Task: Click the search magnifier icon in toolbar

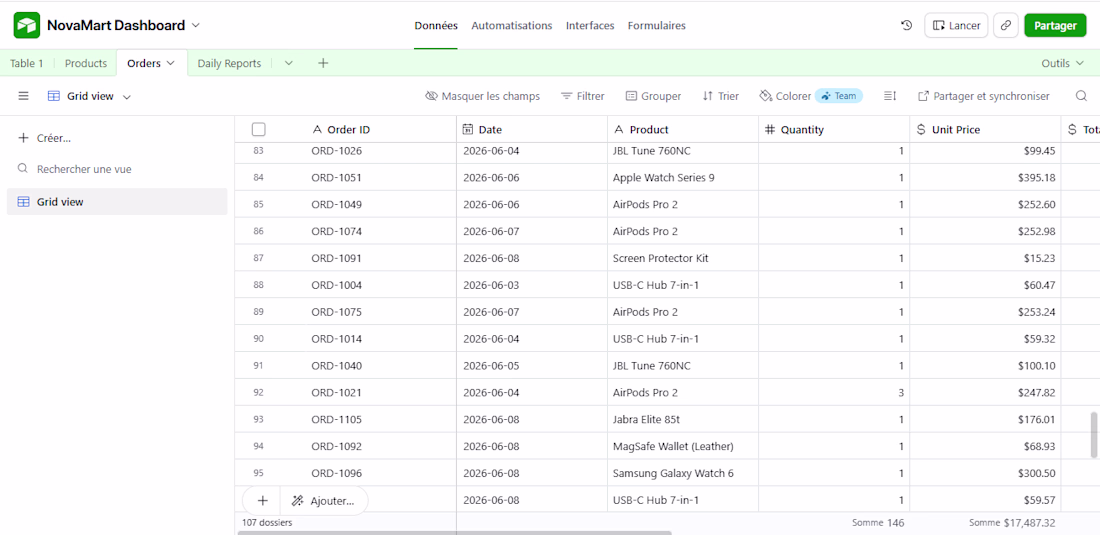Action: [x=1081, y=96]
